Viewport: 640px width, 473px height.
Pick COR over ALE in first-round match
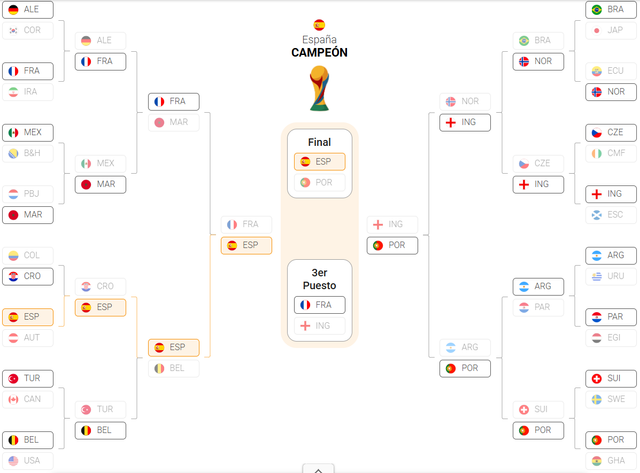coord(28,30)
